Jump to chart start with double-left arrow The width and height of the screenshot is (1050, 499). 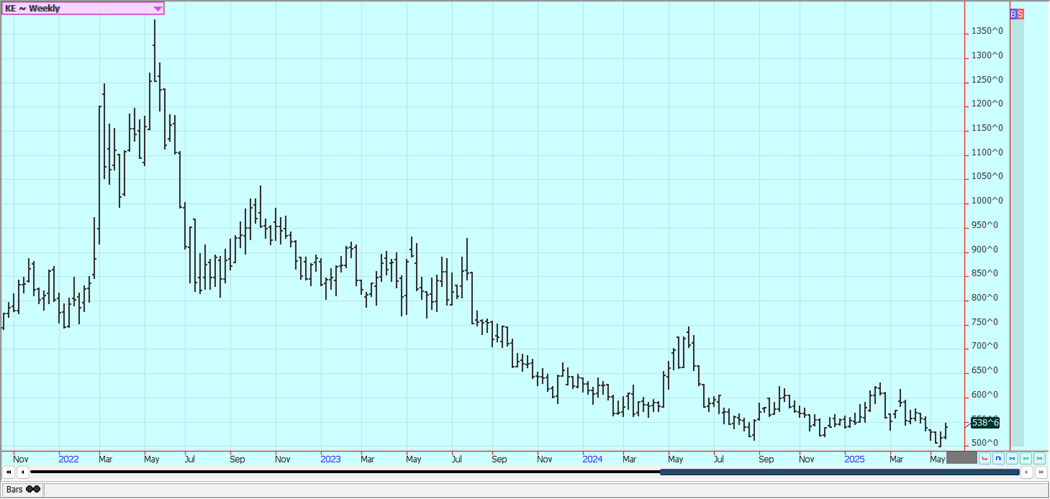coord(9,472)
